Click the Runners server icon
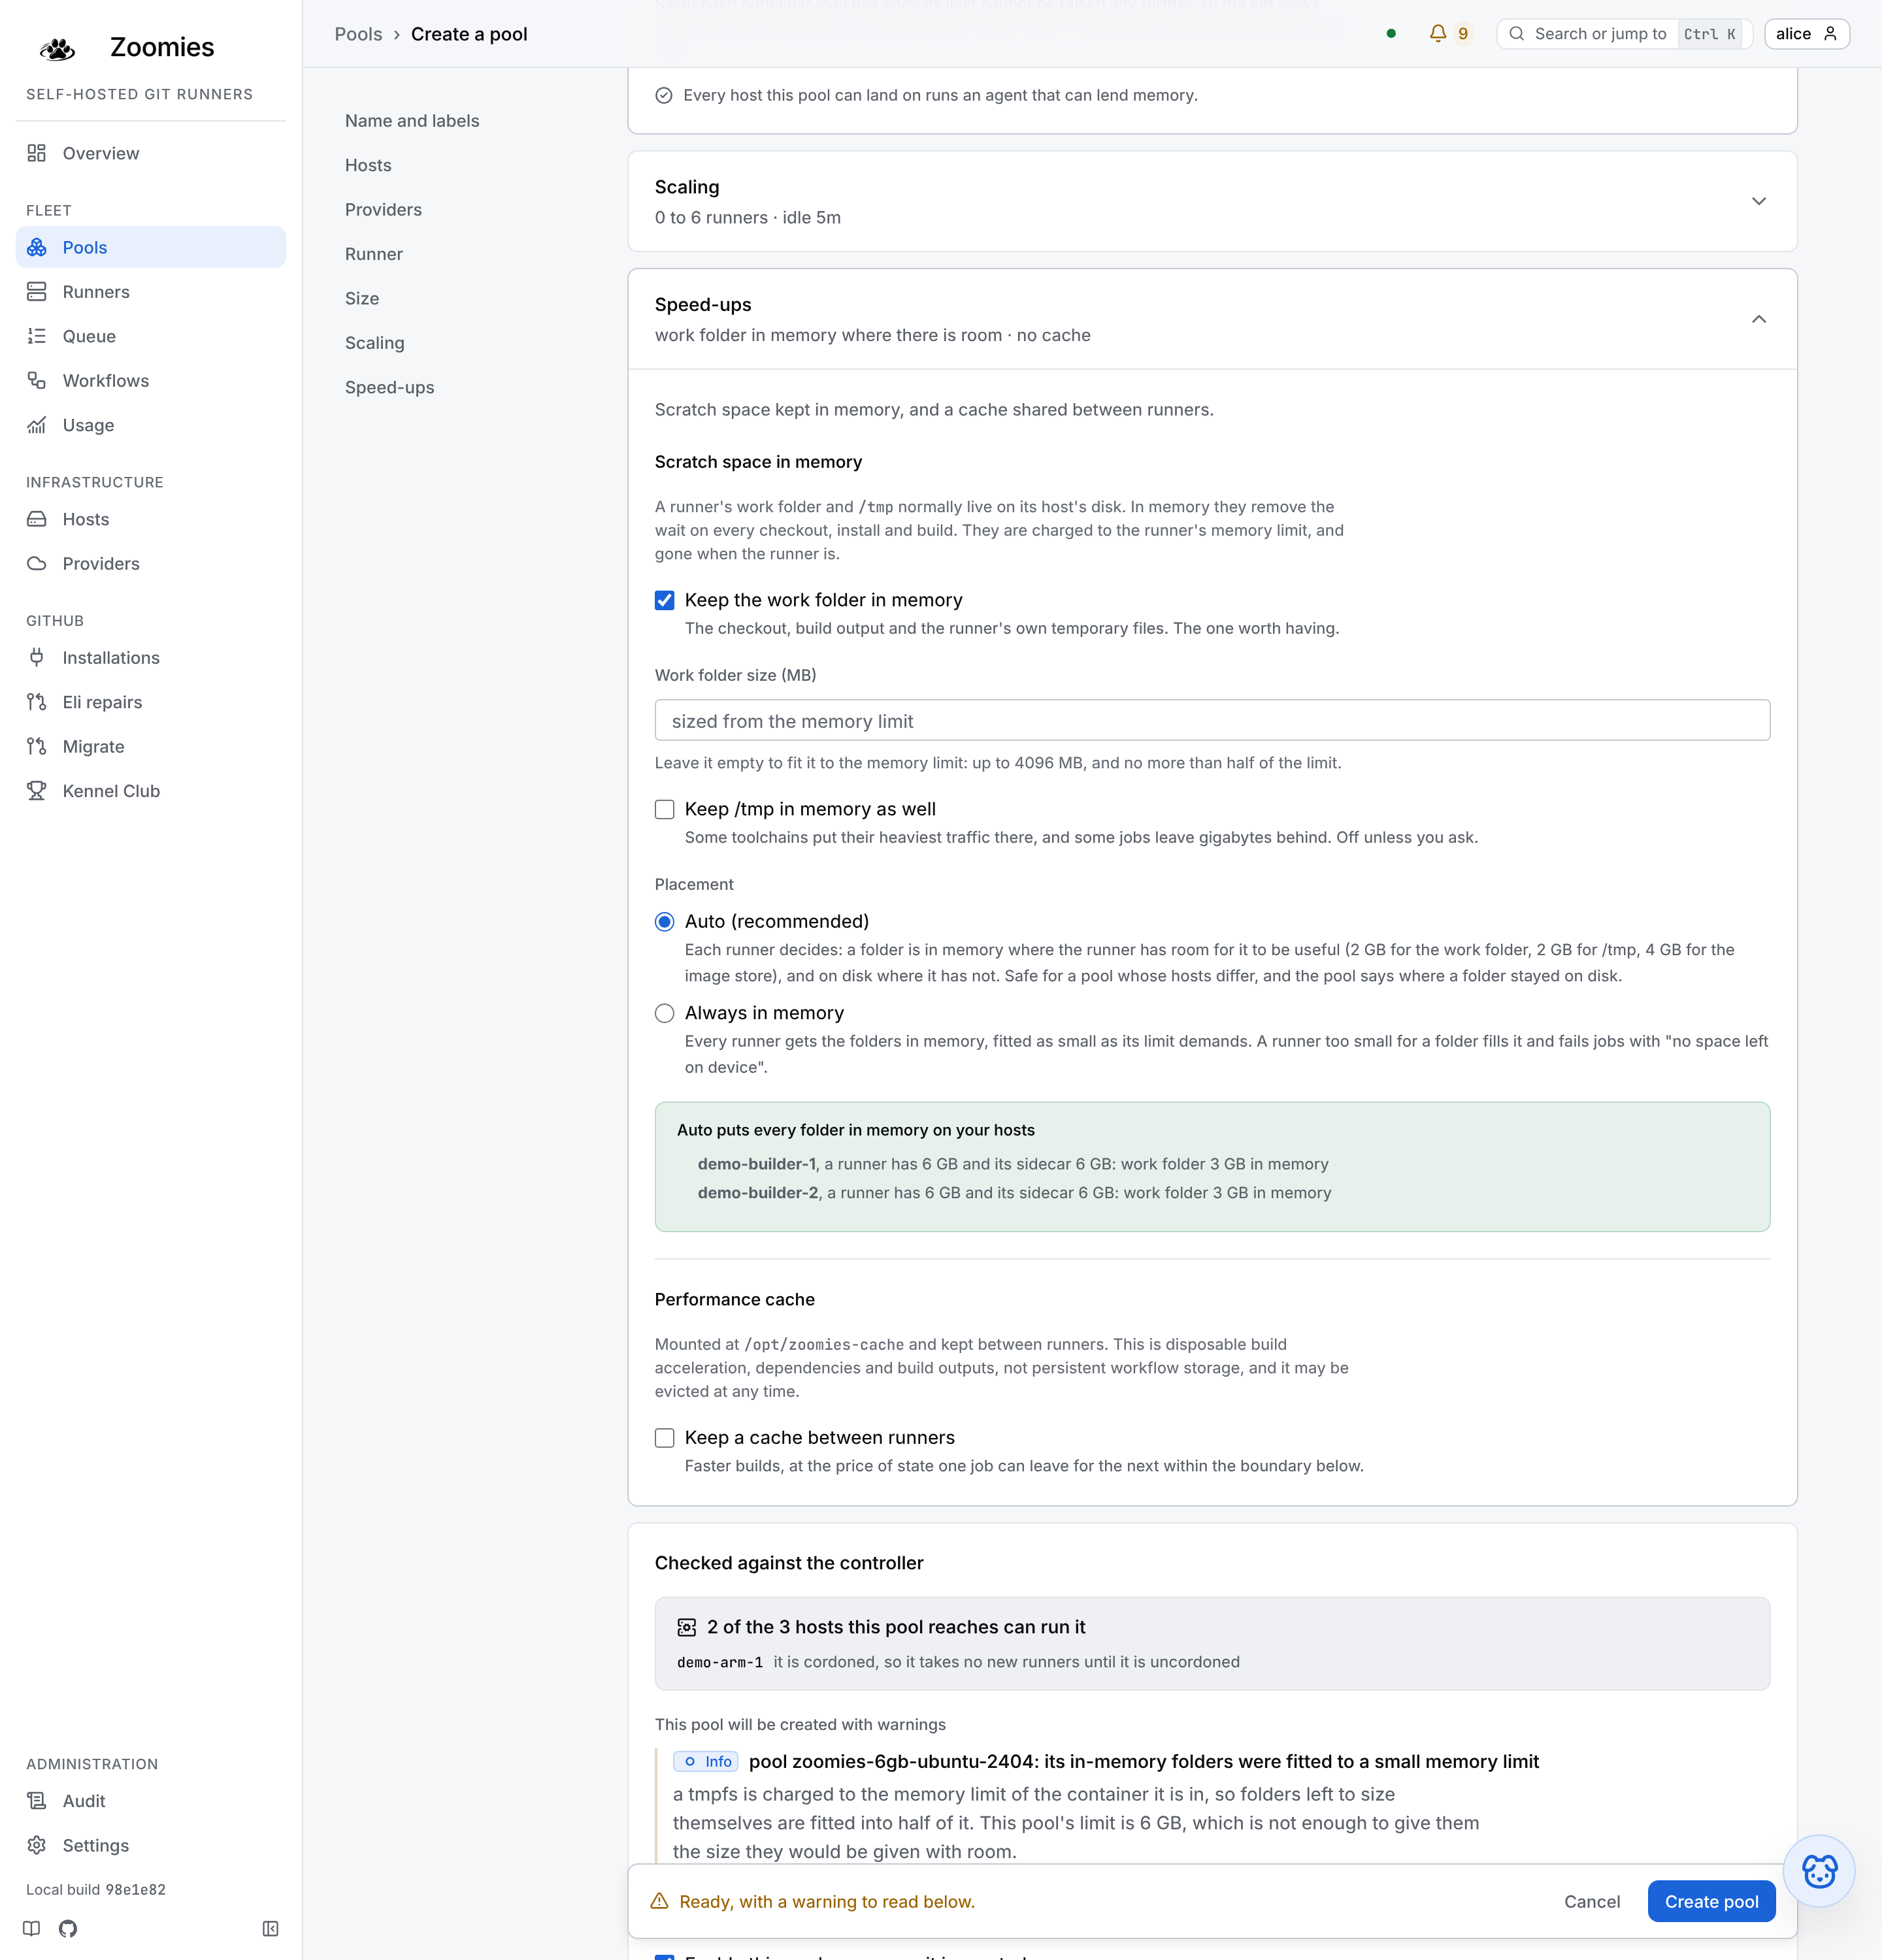This screenshot has width=1882, height=1960. tap(37, 291)
